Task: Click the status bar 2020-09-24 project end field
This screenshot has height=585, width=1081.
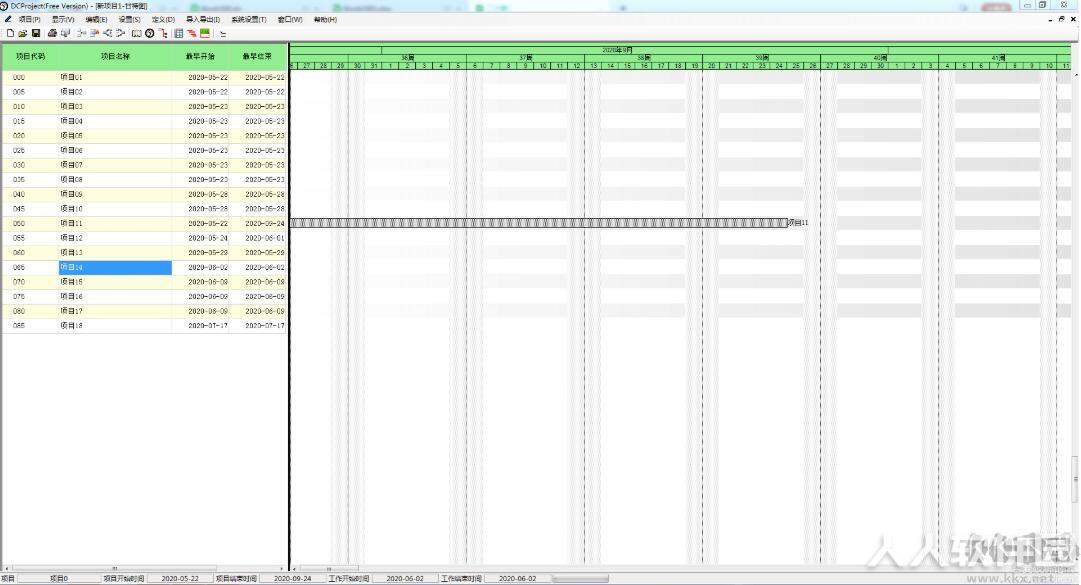Action: point(292,579)
